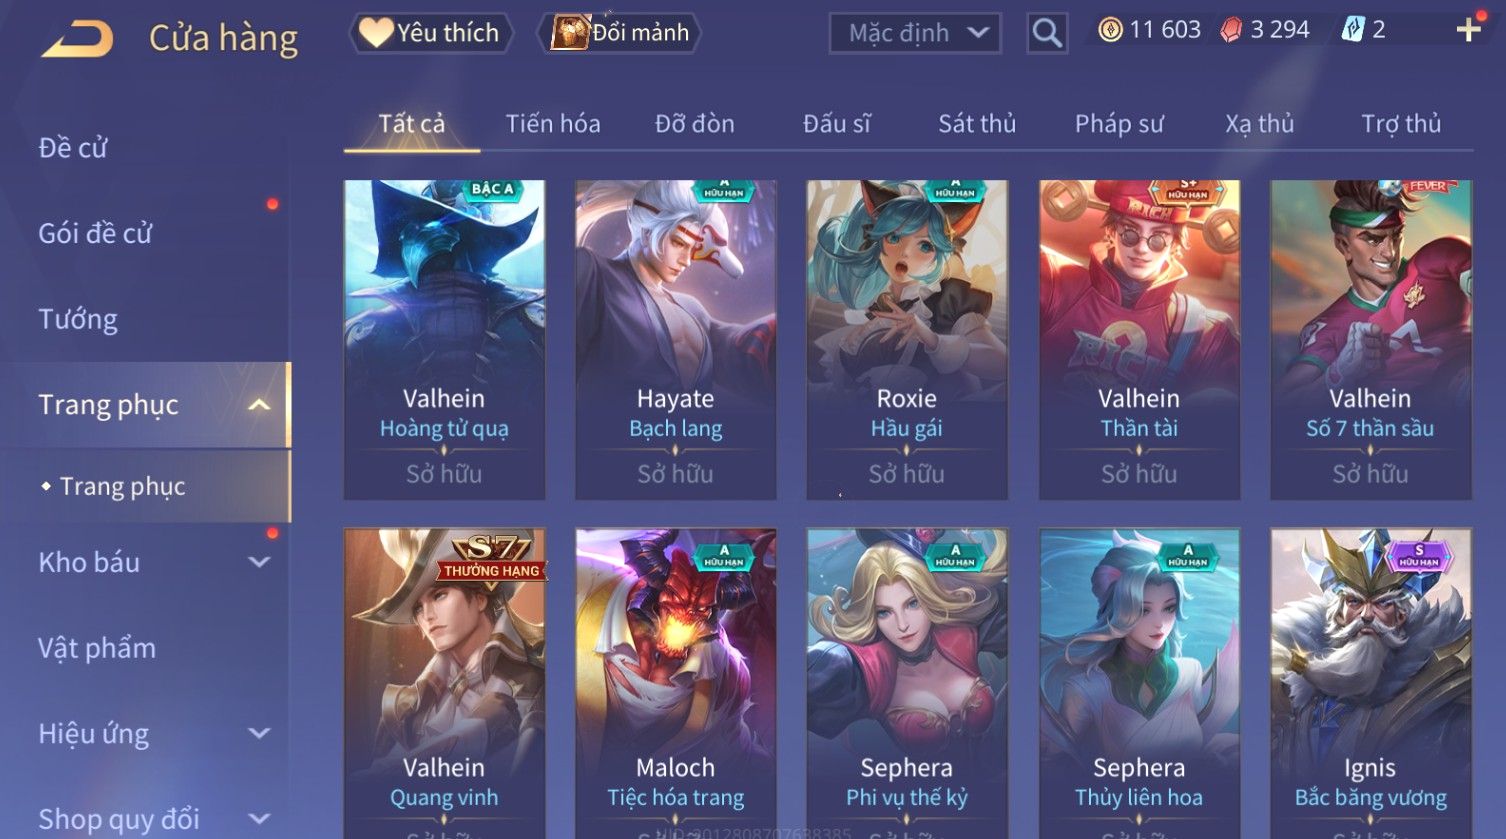Screen dimensions: 1506x839
Task: Click the plus icon to add currency
Action: point(1468,30)
